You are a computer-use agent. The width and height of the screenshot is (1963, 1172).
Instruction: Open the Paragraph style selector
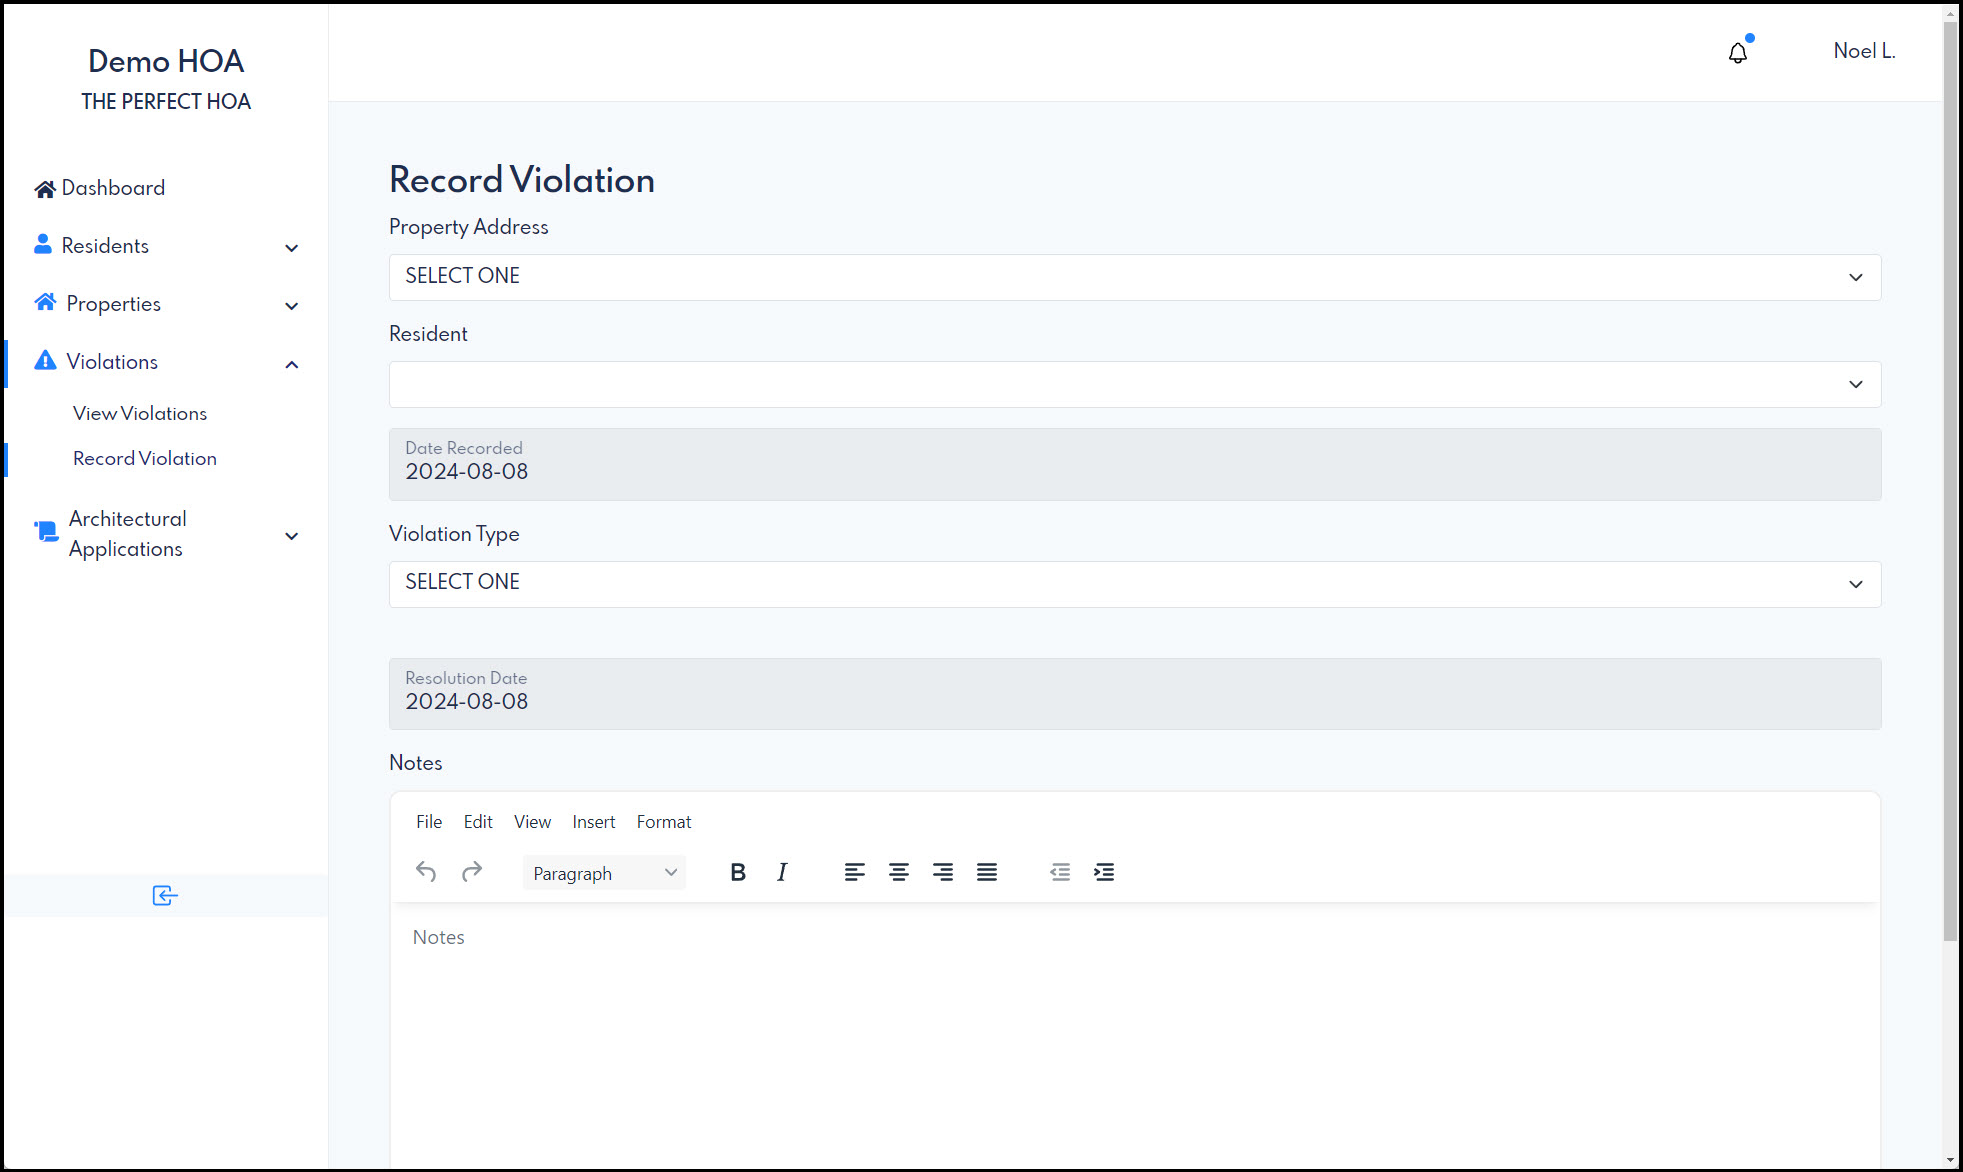pyautogui.click(x=603, y=872)
